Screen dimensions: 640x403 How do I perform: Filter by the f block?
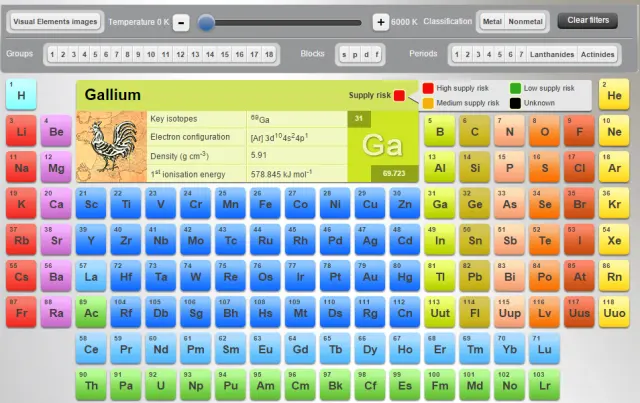tap(377, 54)
